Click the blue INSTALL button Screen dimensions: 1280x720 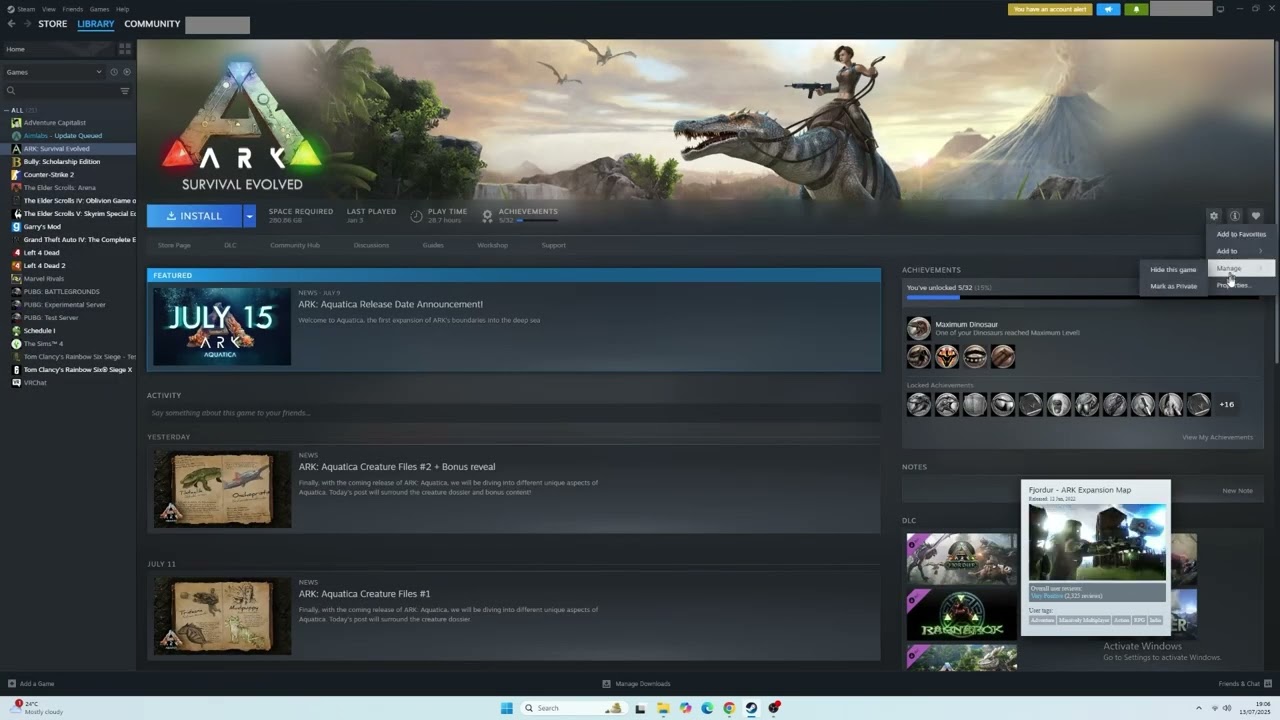point(195,216)
